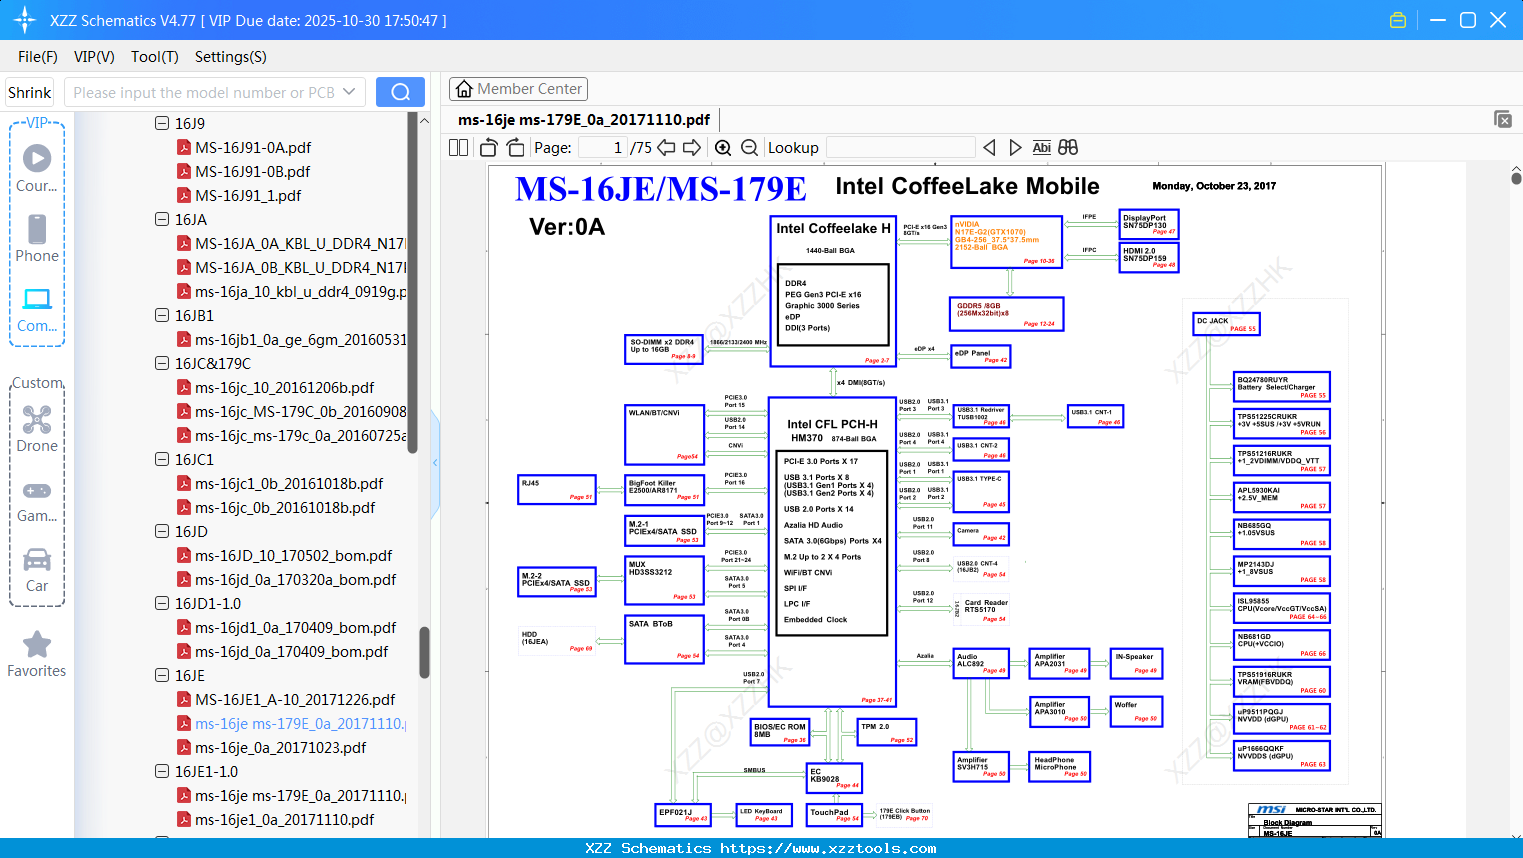Select the ms-16je ms-179E_0a_20171110.pdf document tab
This screenshot has height=858, width=1523.
(x=584, y=120)
